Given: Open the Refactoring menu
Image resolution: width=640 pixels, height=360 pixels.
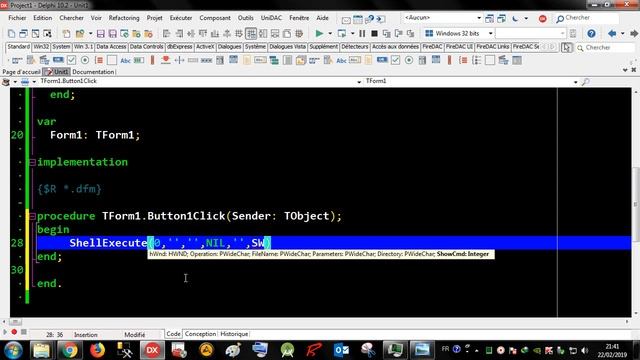Looking at the screenshot, I should tap(124, 18).
